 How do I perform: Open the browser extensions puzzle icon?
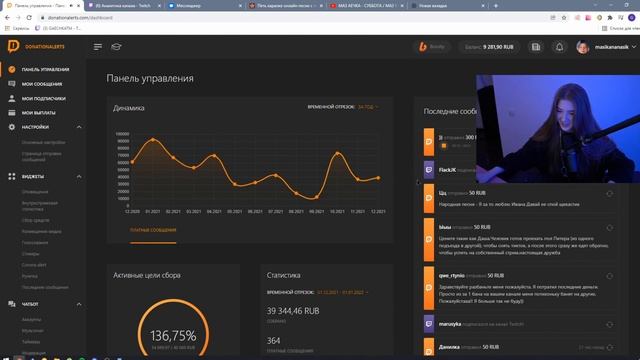(x=610, y=18)
